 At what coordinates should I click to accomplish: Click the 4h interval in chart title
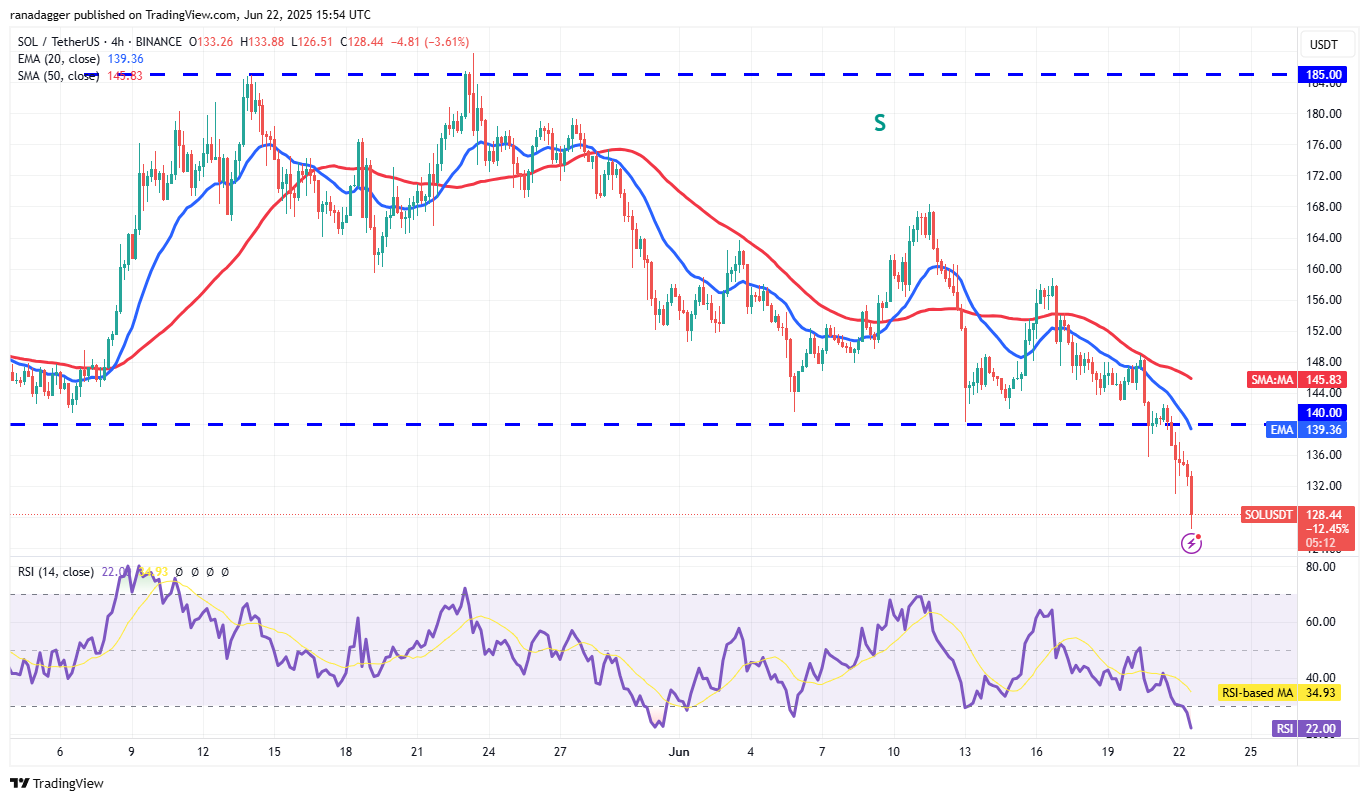(119, 42)
